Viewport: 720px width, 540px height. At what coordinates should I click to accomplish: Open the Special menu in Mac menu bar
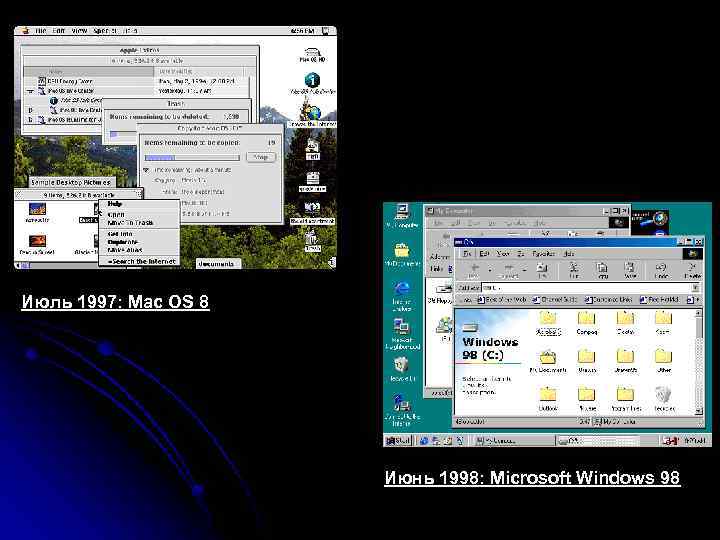(x=105, y=31)
